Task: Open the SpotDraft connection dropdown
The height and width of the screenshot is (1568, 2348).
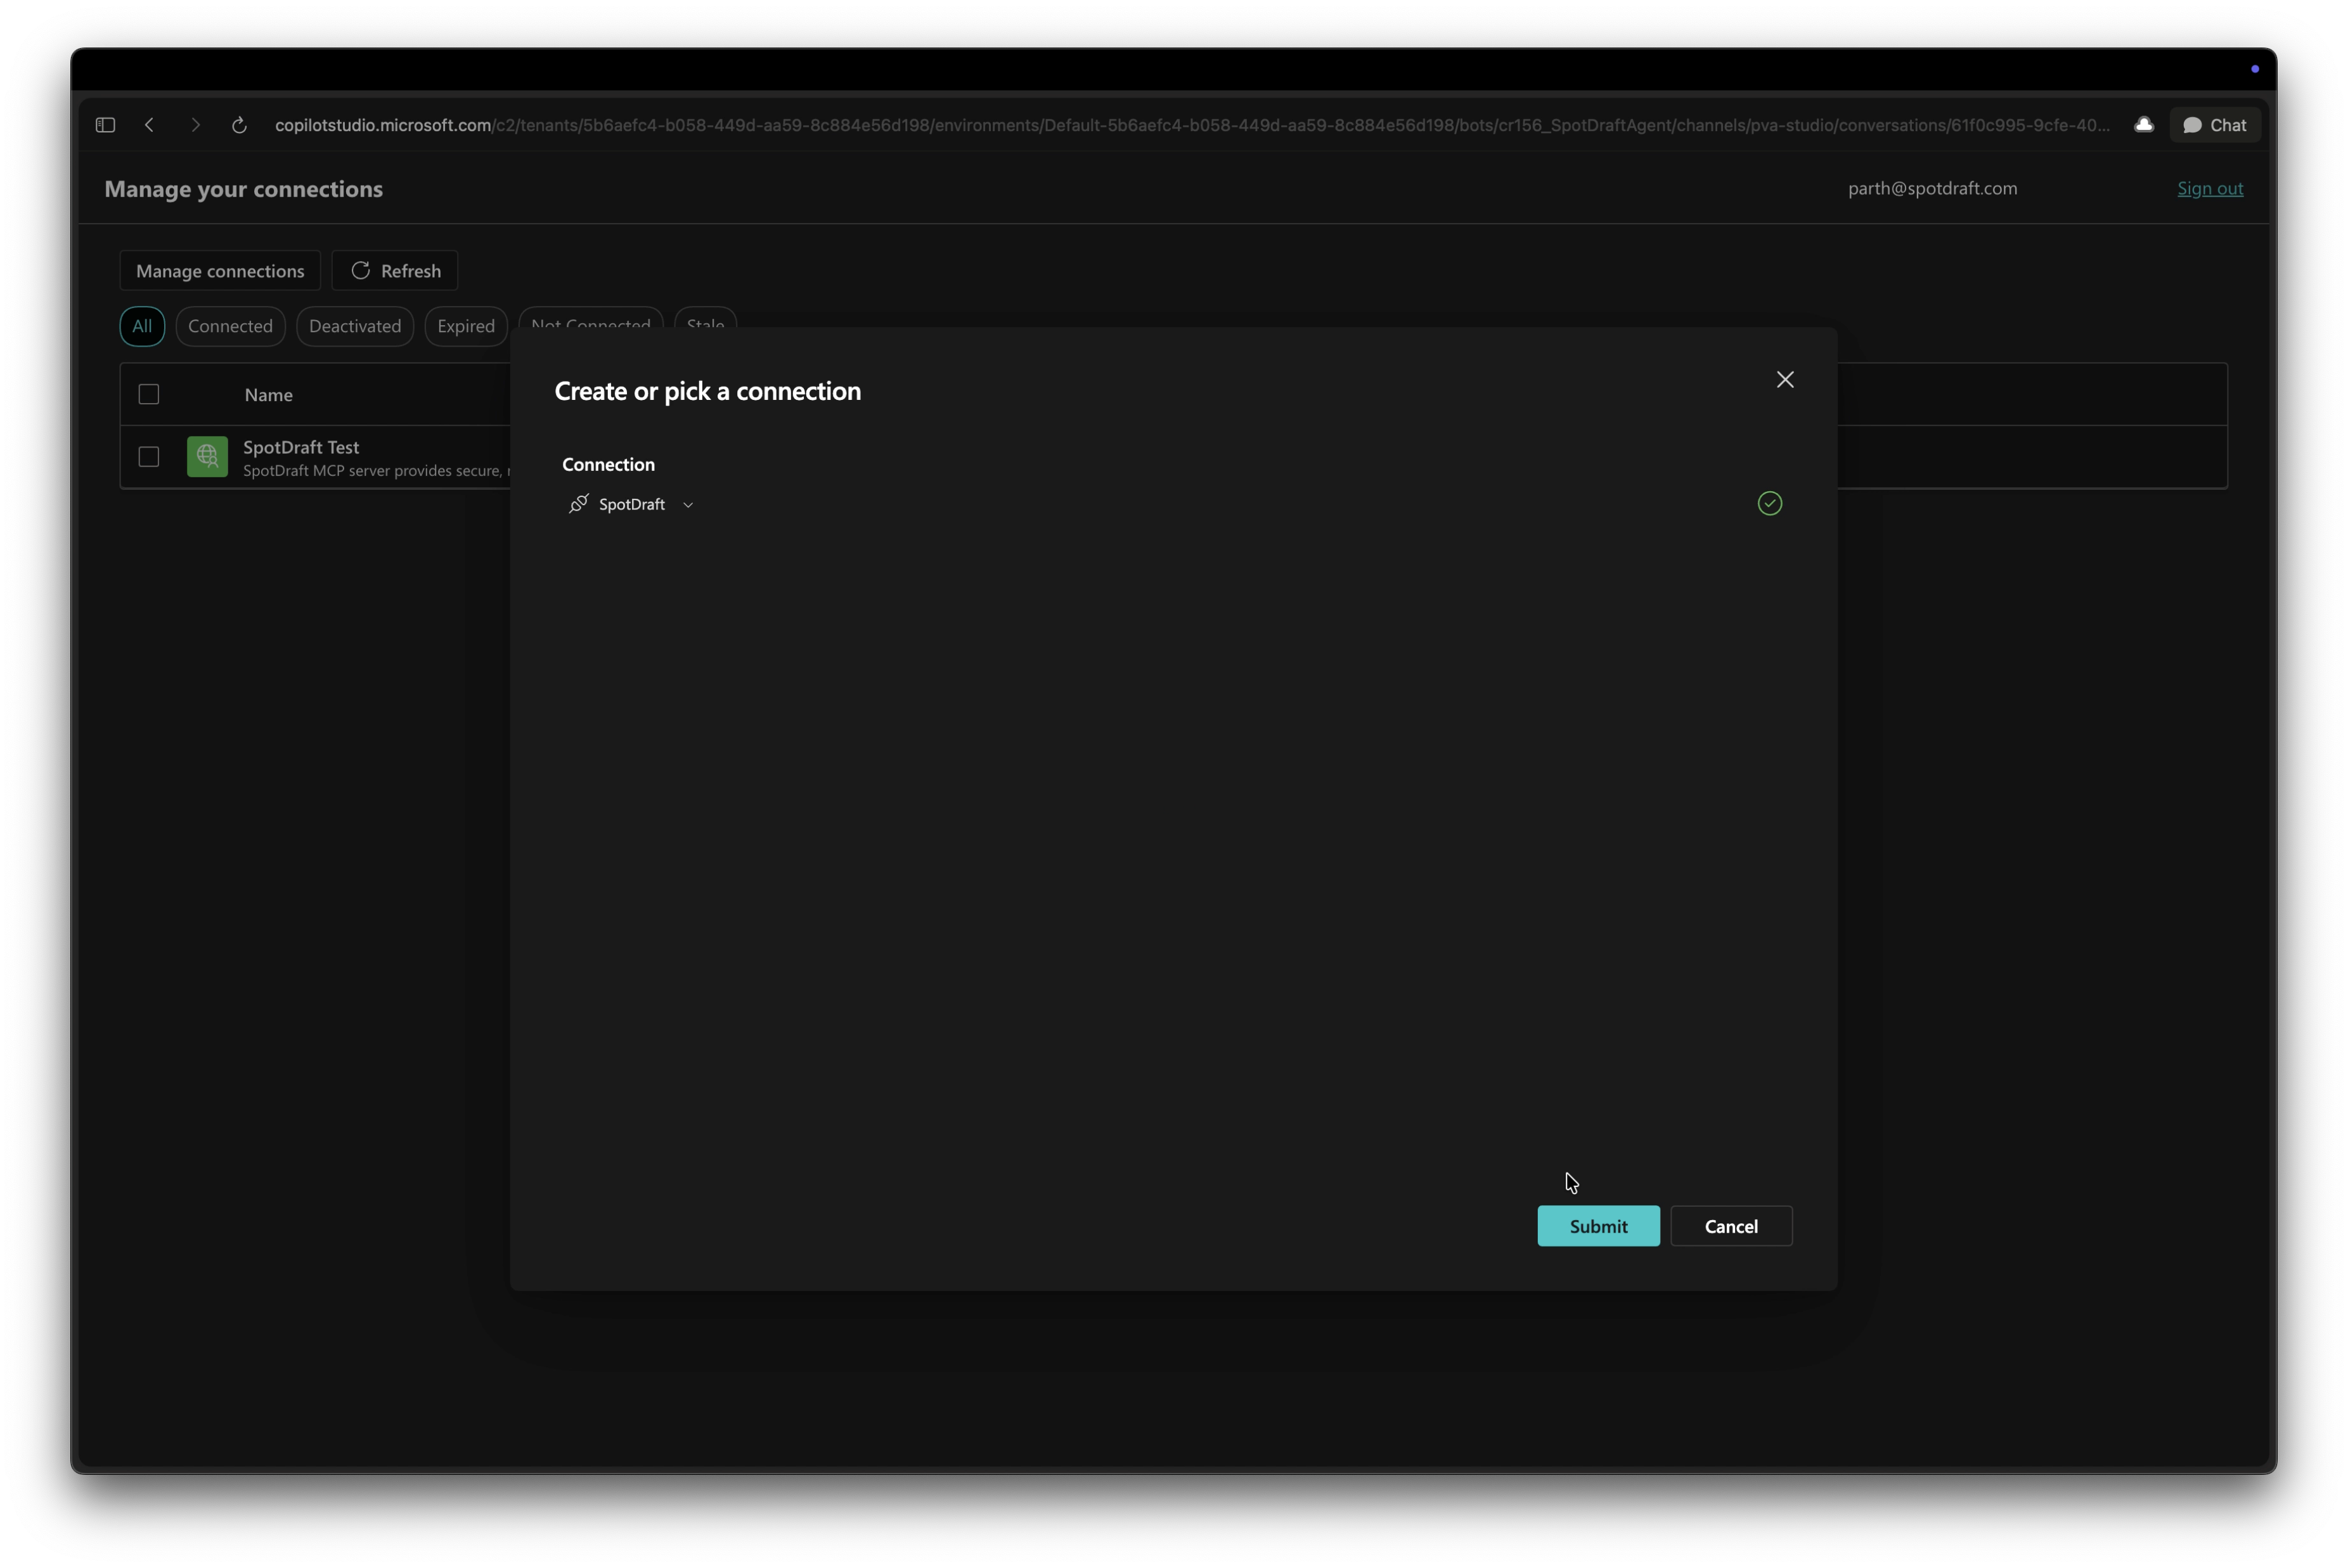Action: pyautogui.click(x=632, y=504)
